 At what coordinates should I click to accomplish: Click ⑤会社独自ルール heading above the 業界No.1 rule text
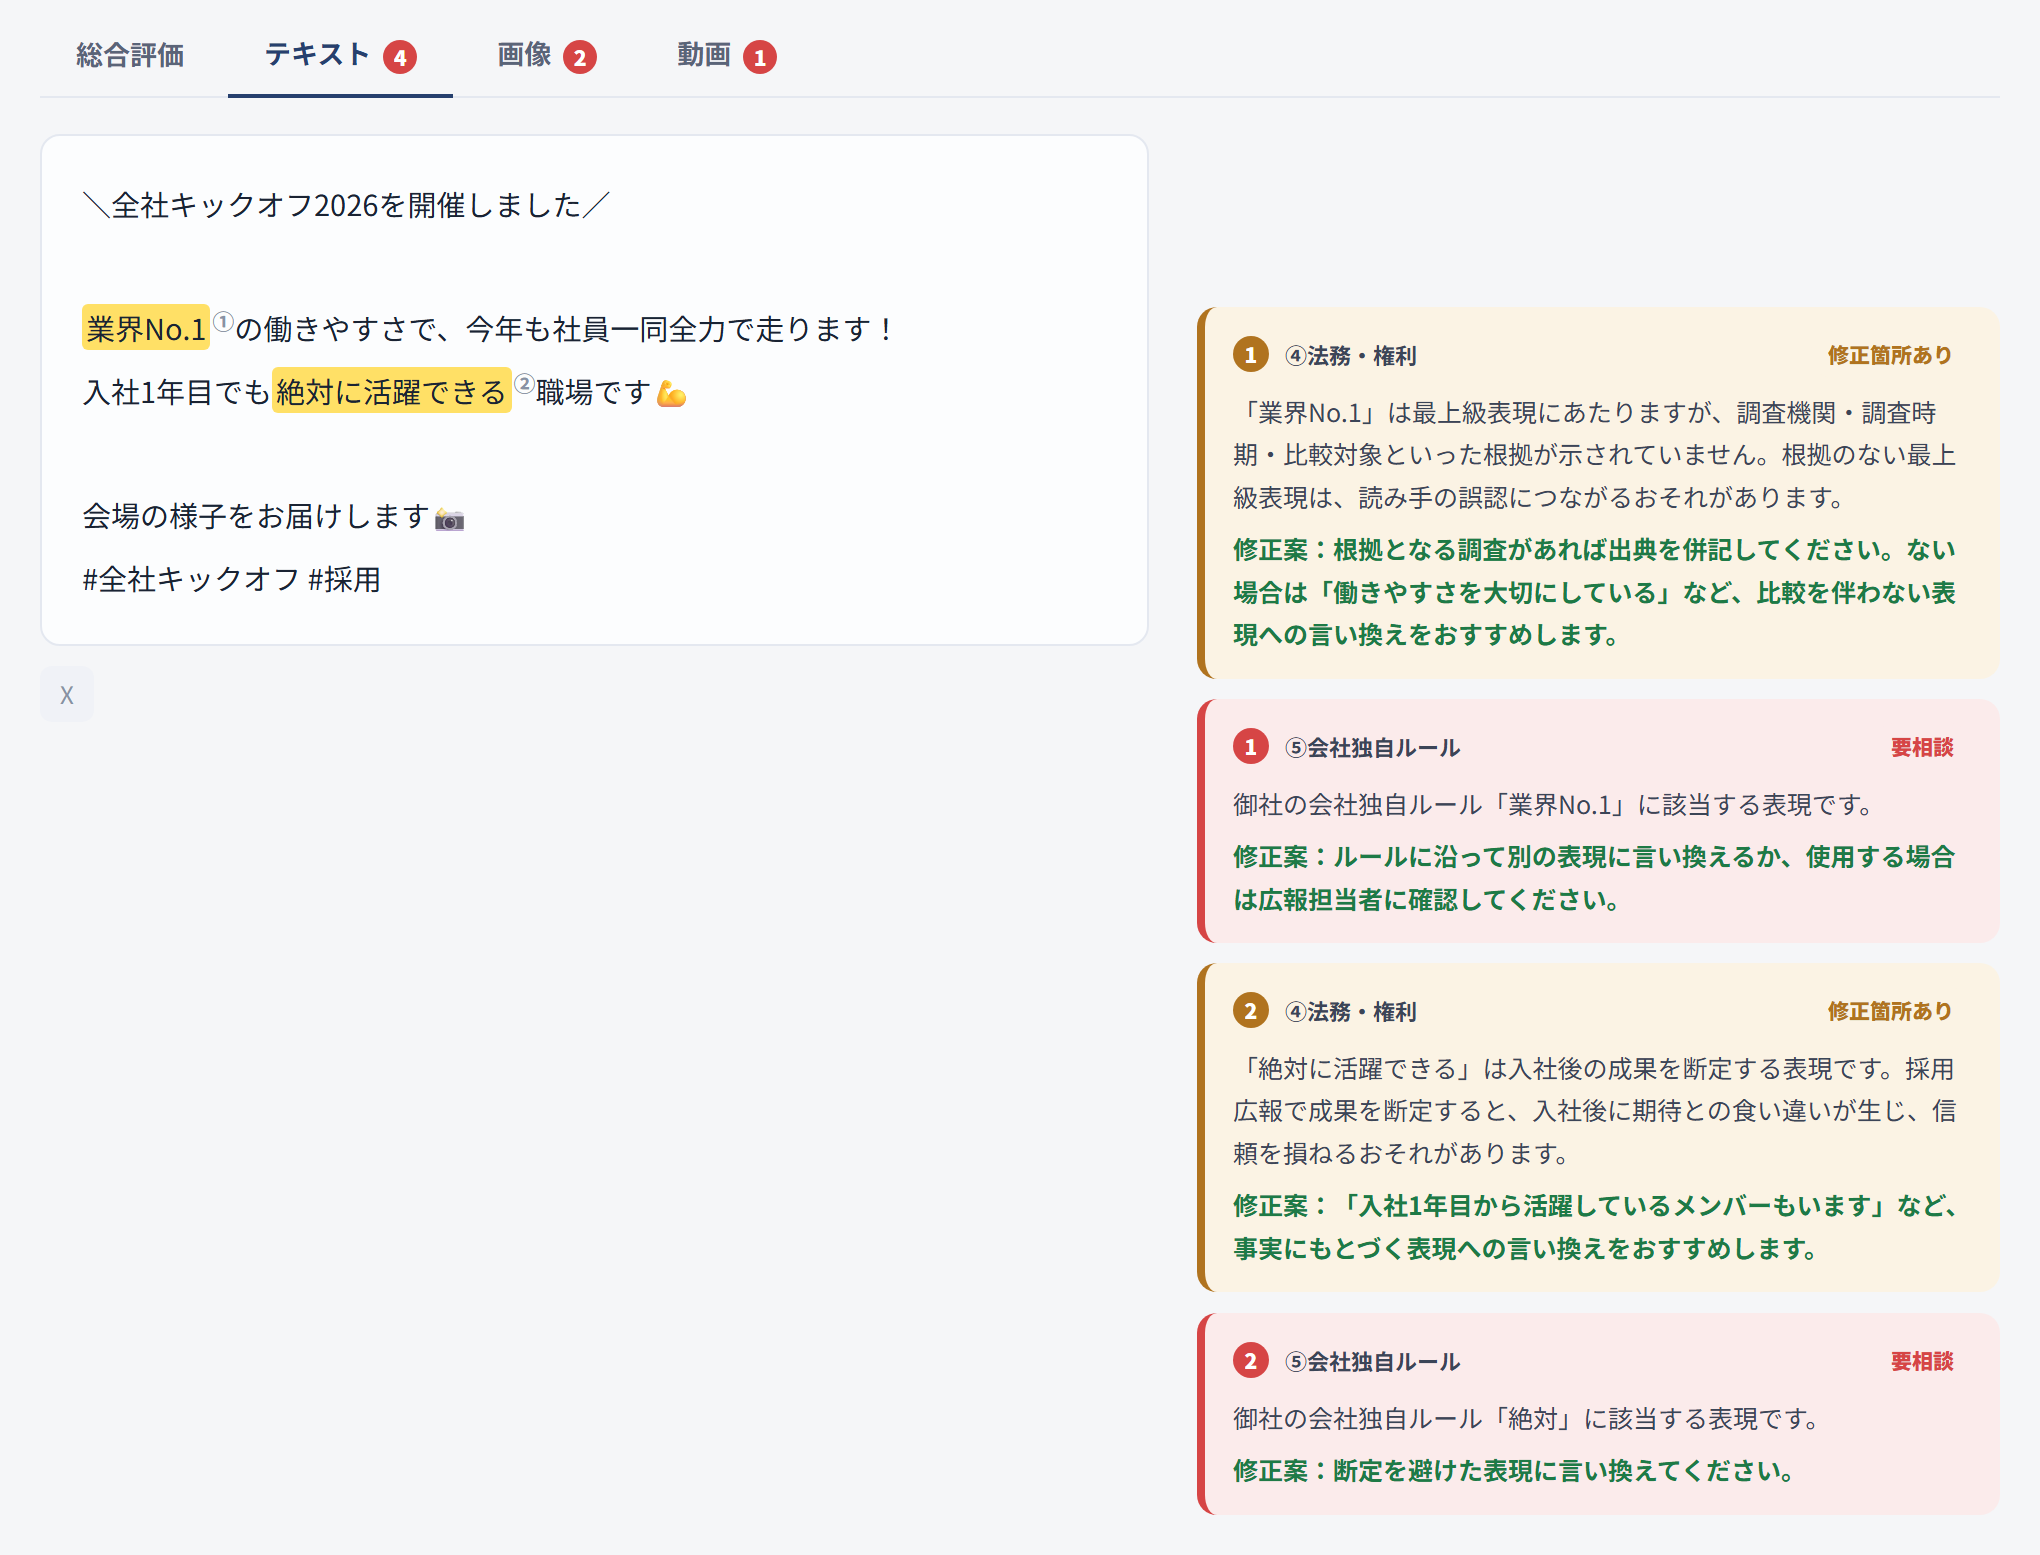(x=1372, y=747)
